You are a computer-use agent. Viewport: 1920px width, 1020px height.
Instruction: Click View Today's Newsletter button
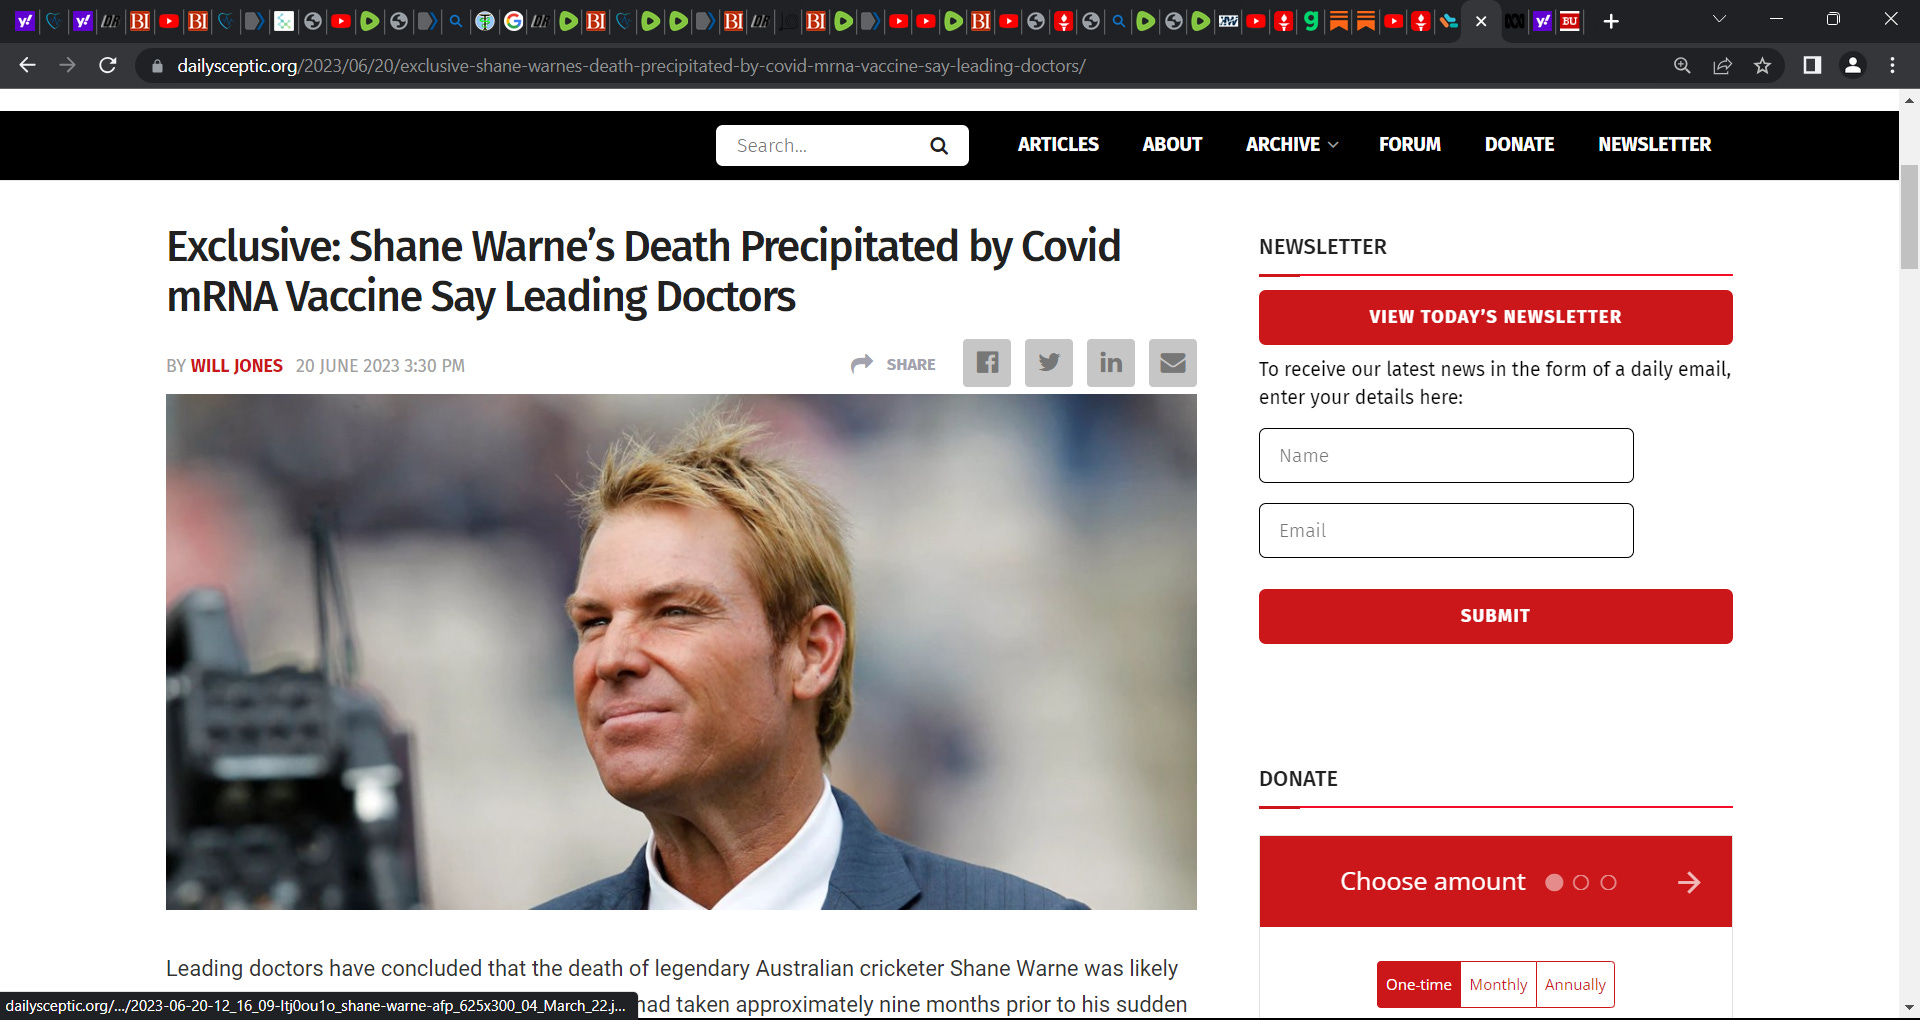1495,317
